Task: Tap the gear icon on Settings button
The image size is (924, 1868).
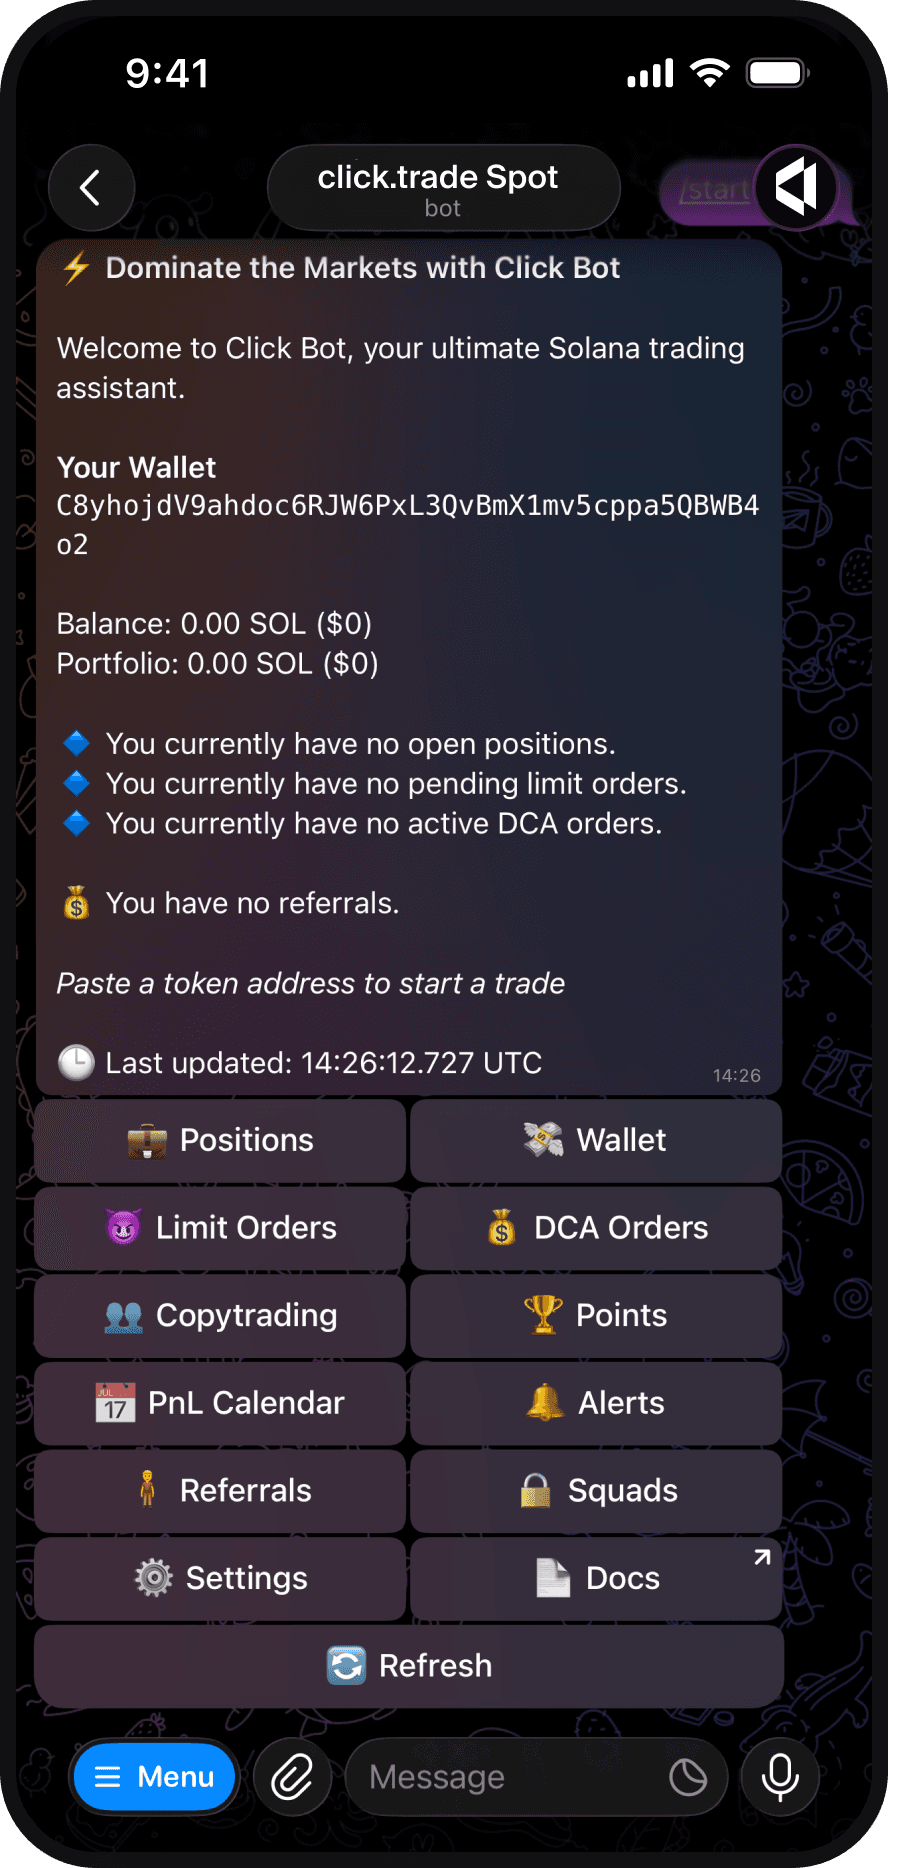Action: coord(153,1578)
